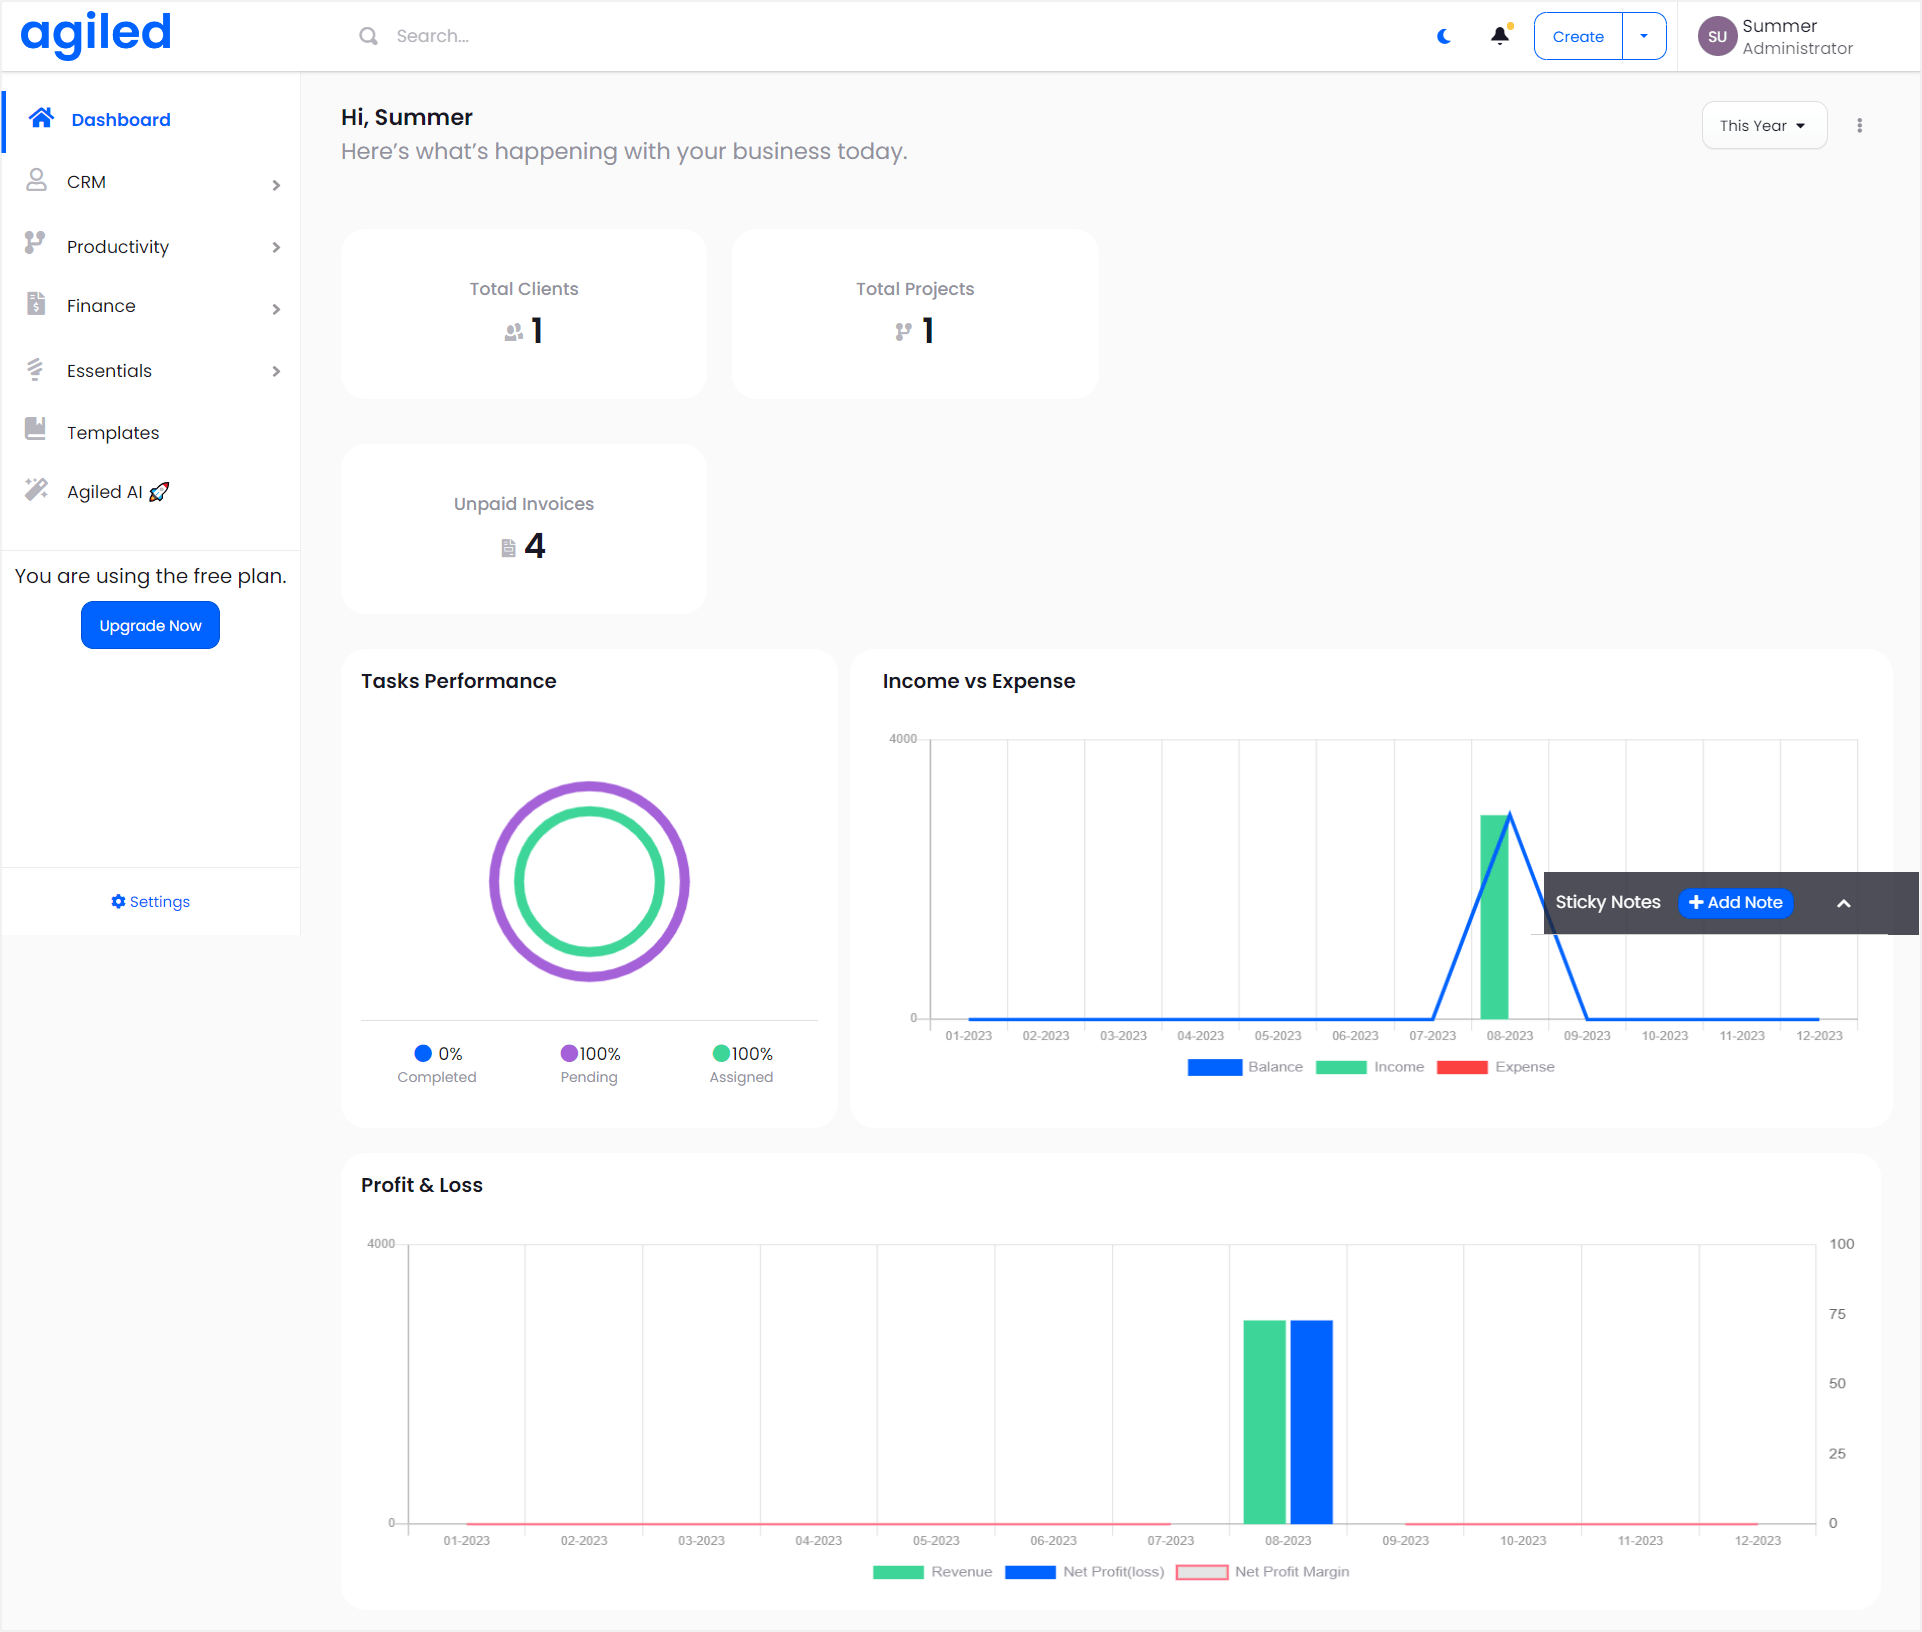Viewport: 1922px width, 1632px height.
Task: Click the Upgrade Now button
Action: tap(150, 625)
